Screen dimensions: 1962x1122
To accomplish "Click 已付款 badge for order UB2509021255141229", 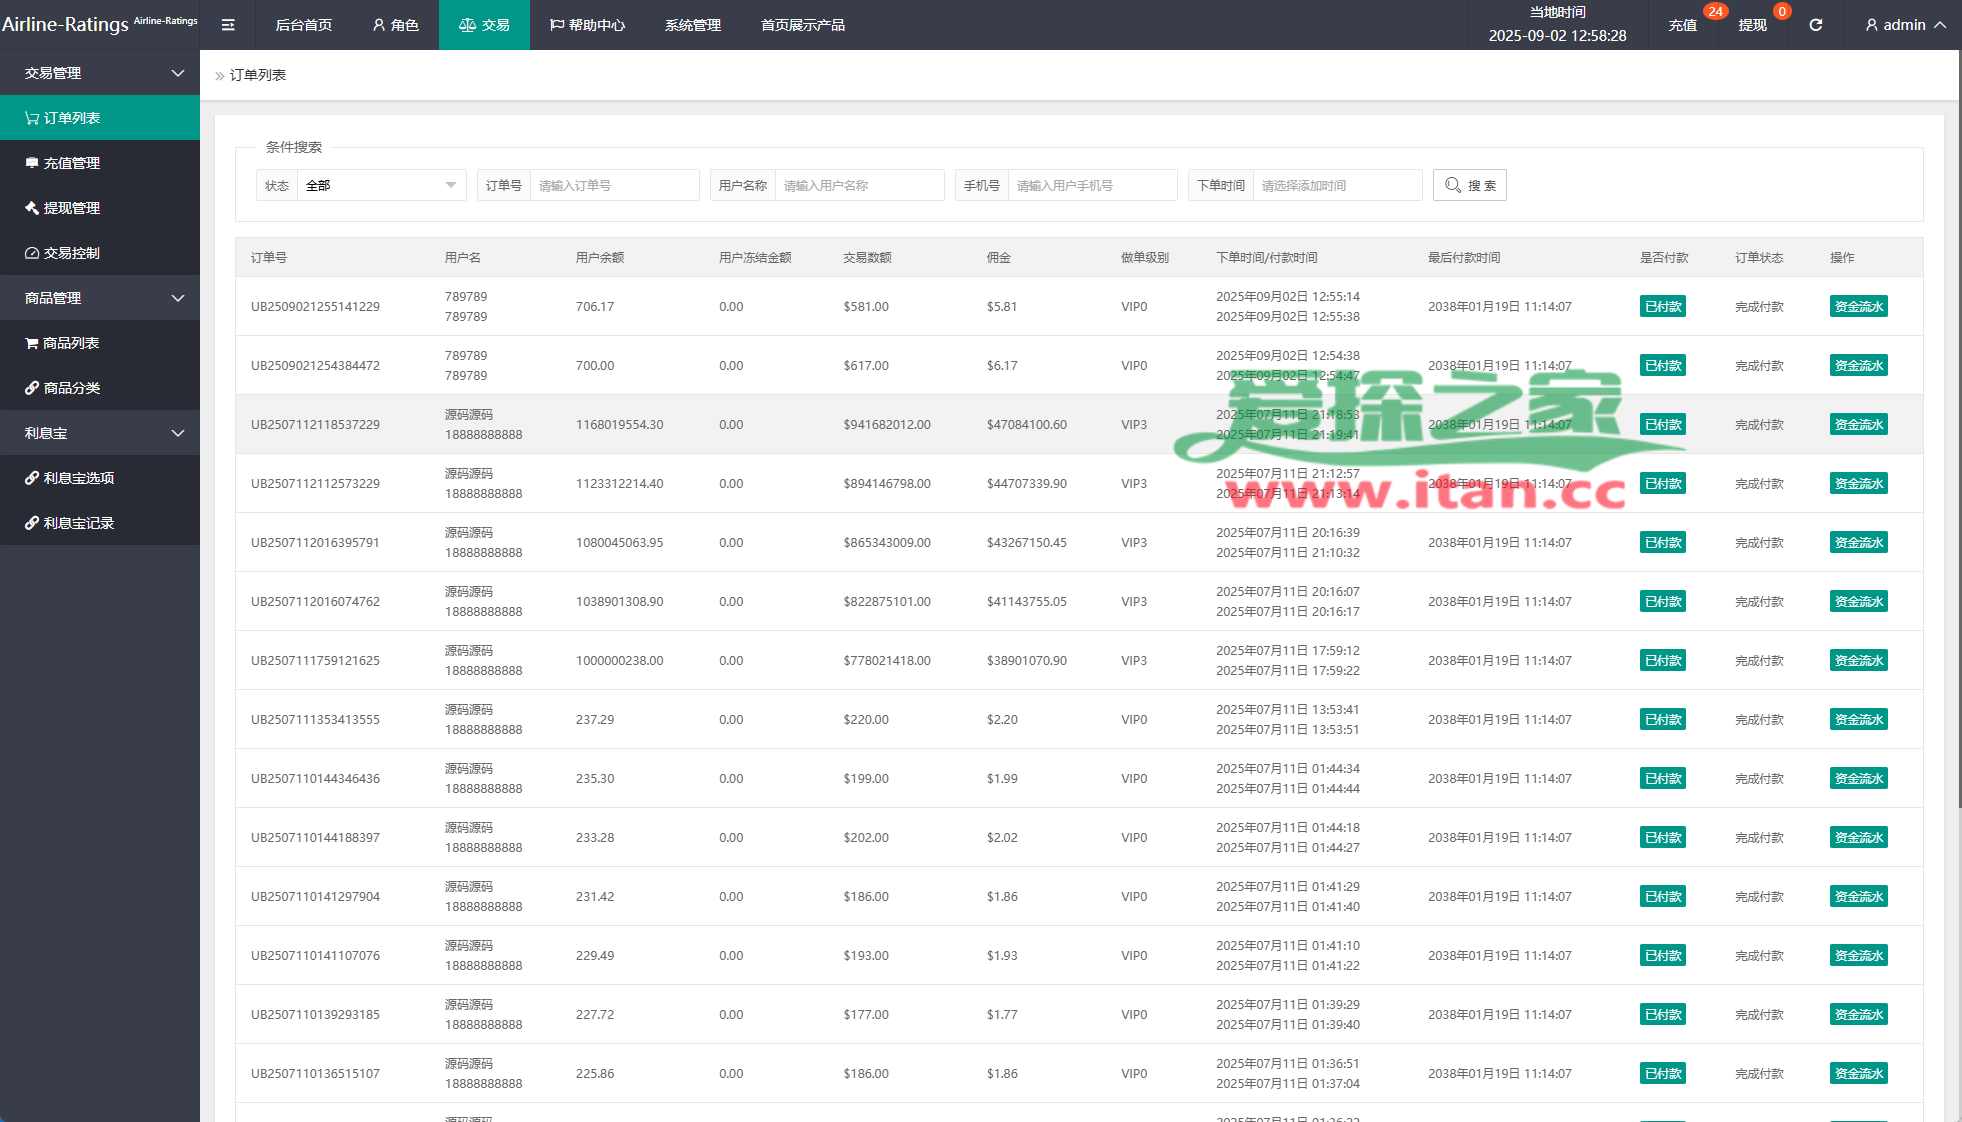I will coord(1663,307).
